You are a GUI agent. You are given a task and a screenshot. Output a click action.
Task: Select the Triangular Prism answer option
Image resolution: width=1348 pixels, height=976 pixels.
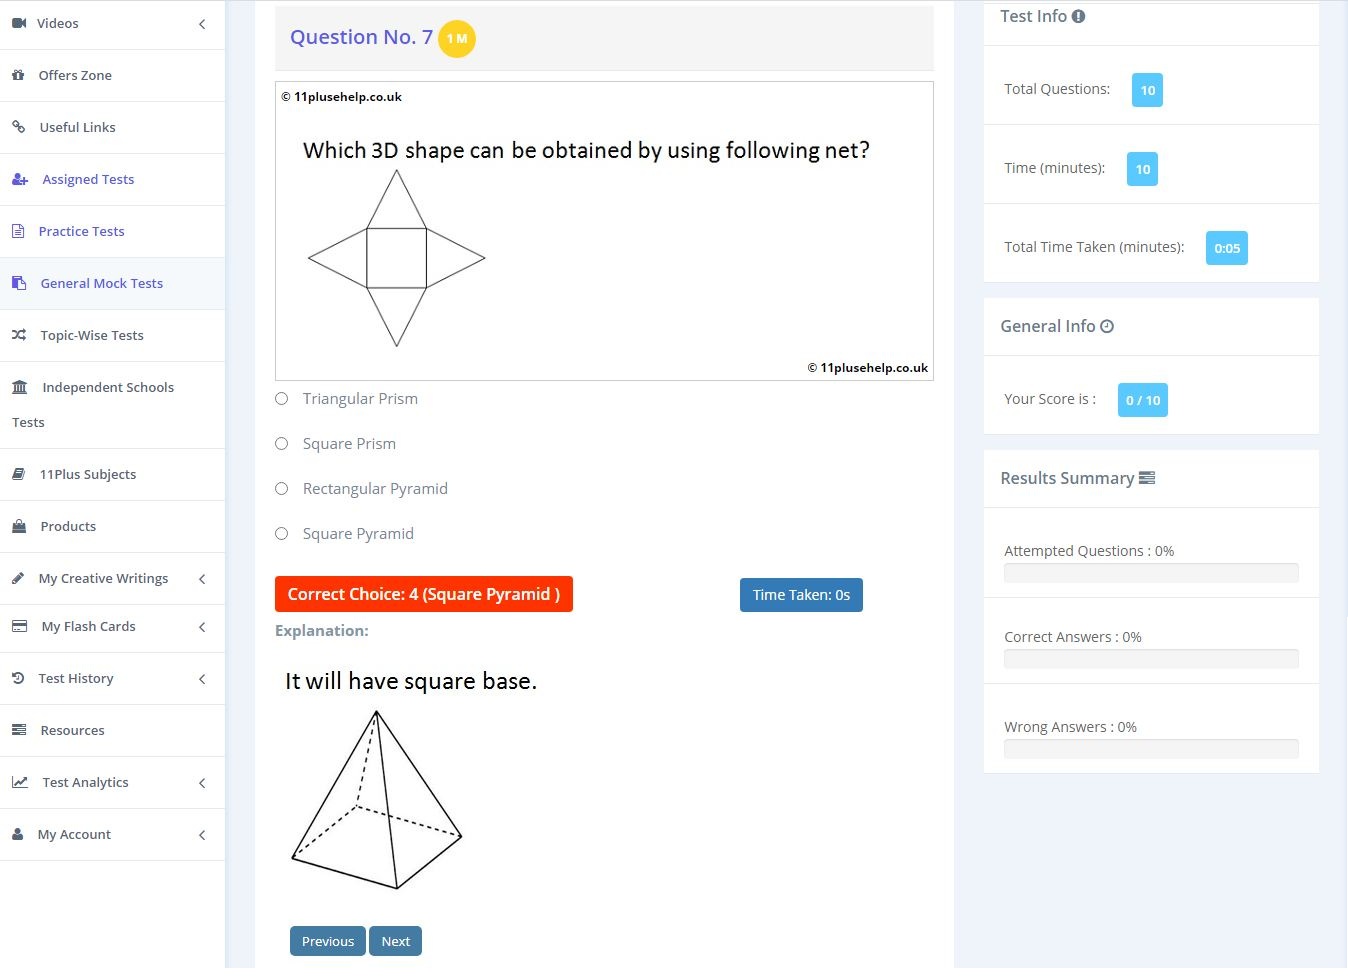(x=282, y=399)
